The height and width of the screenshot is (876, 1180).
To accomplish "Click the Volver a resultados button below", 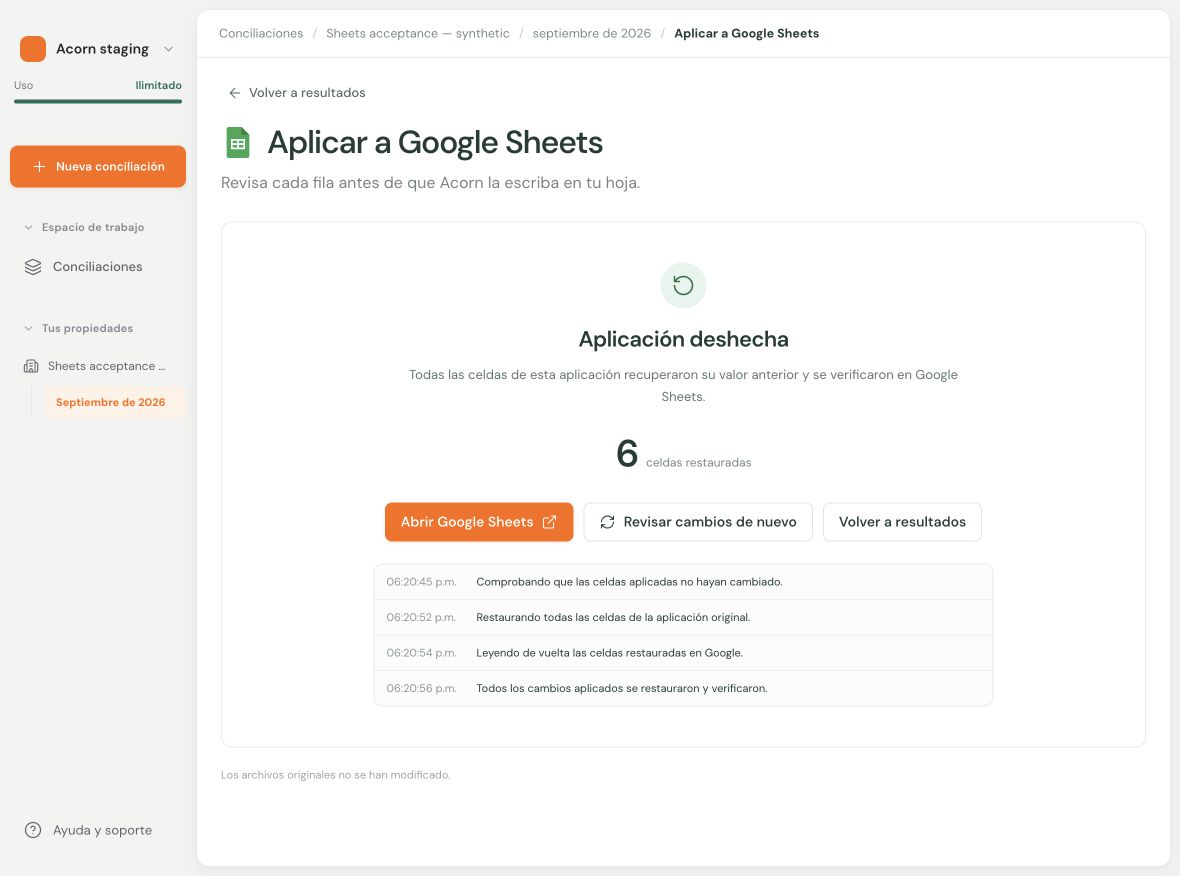I will [902, 522].
